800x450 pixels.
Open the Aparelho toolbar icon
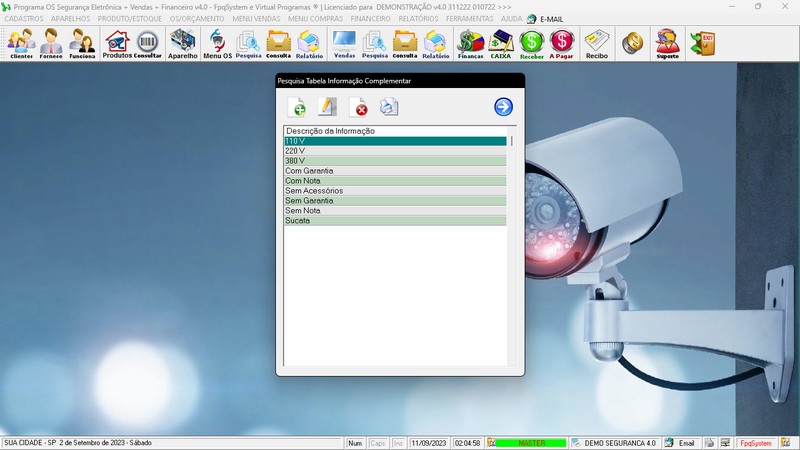coord(183,44)
